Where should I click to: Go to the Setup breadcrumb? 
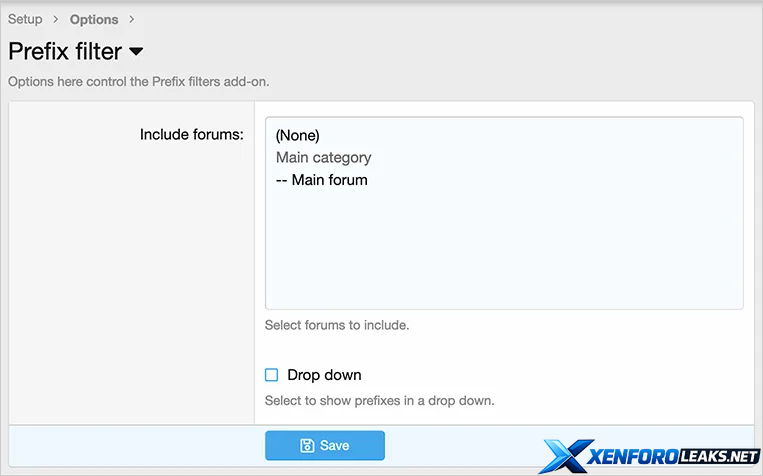click(25, 19)
